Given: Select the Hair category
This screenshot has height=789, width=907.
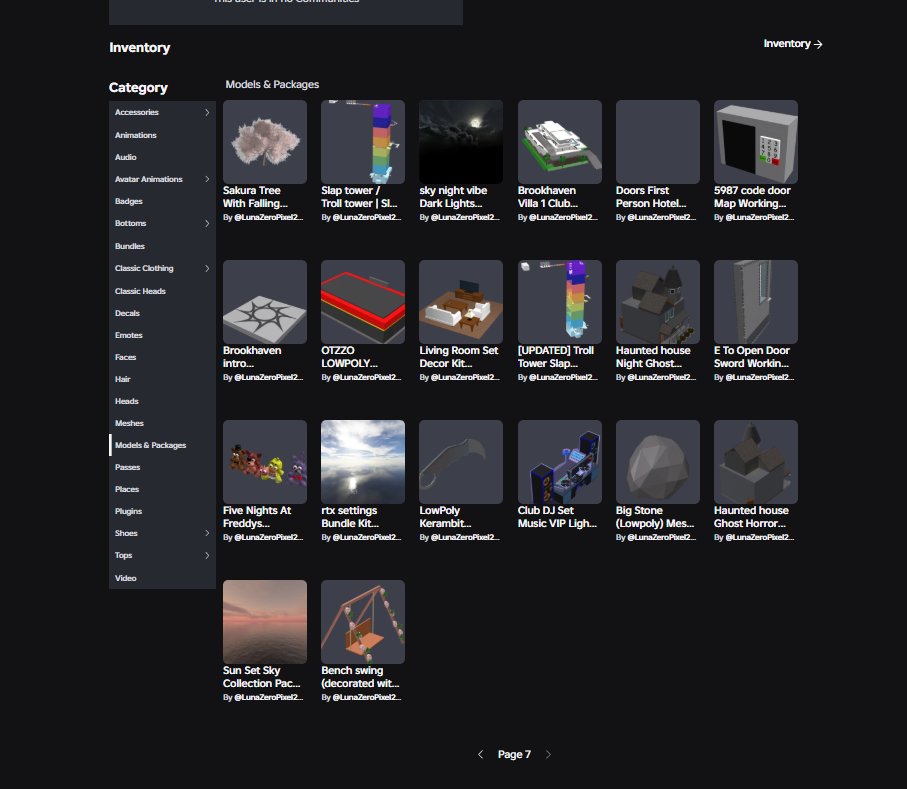Looking at the screenshot, I should pyautogui.click(x=163, y=379).
